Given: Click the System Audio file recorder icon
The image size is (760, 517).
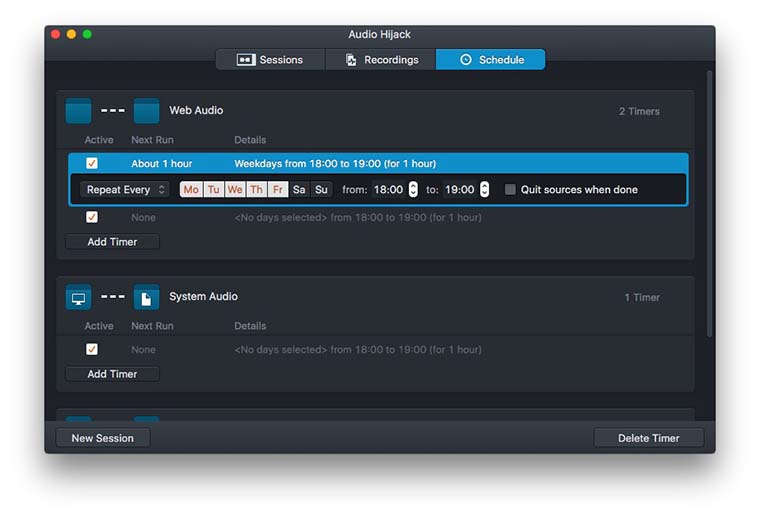Looking at the screenshot, I should (x=146, y=297).
